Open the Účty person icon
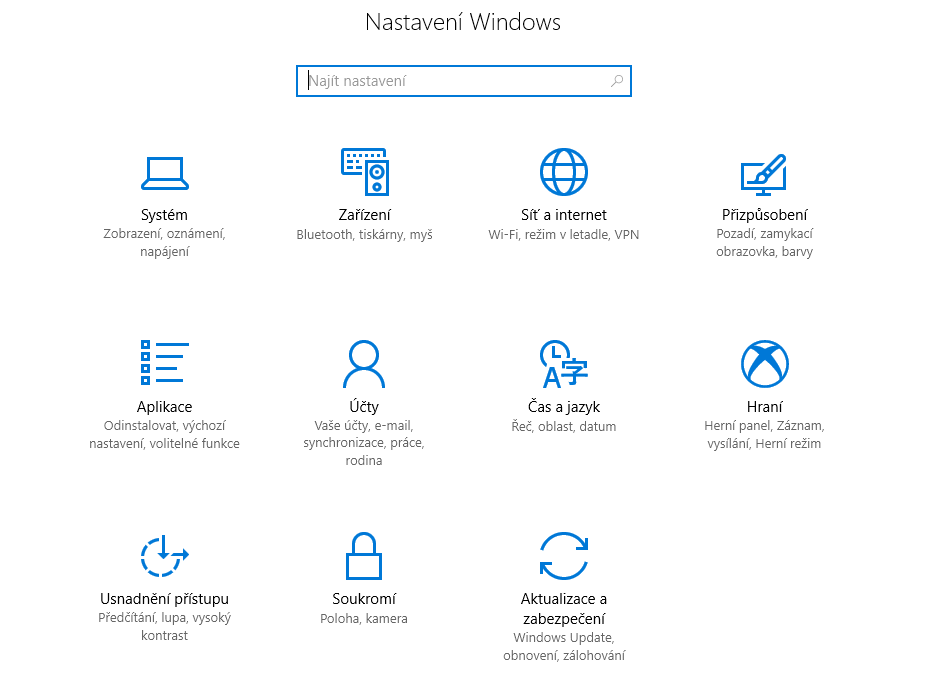Screen dimensions: 927x681 tap(364, 364)
